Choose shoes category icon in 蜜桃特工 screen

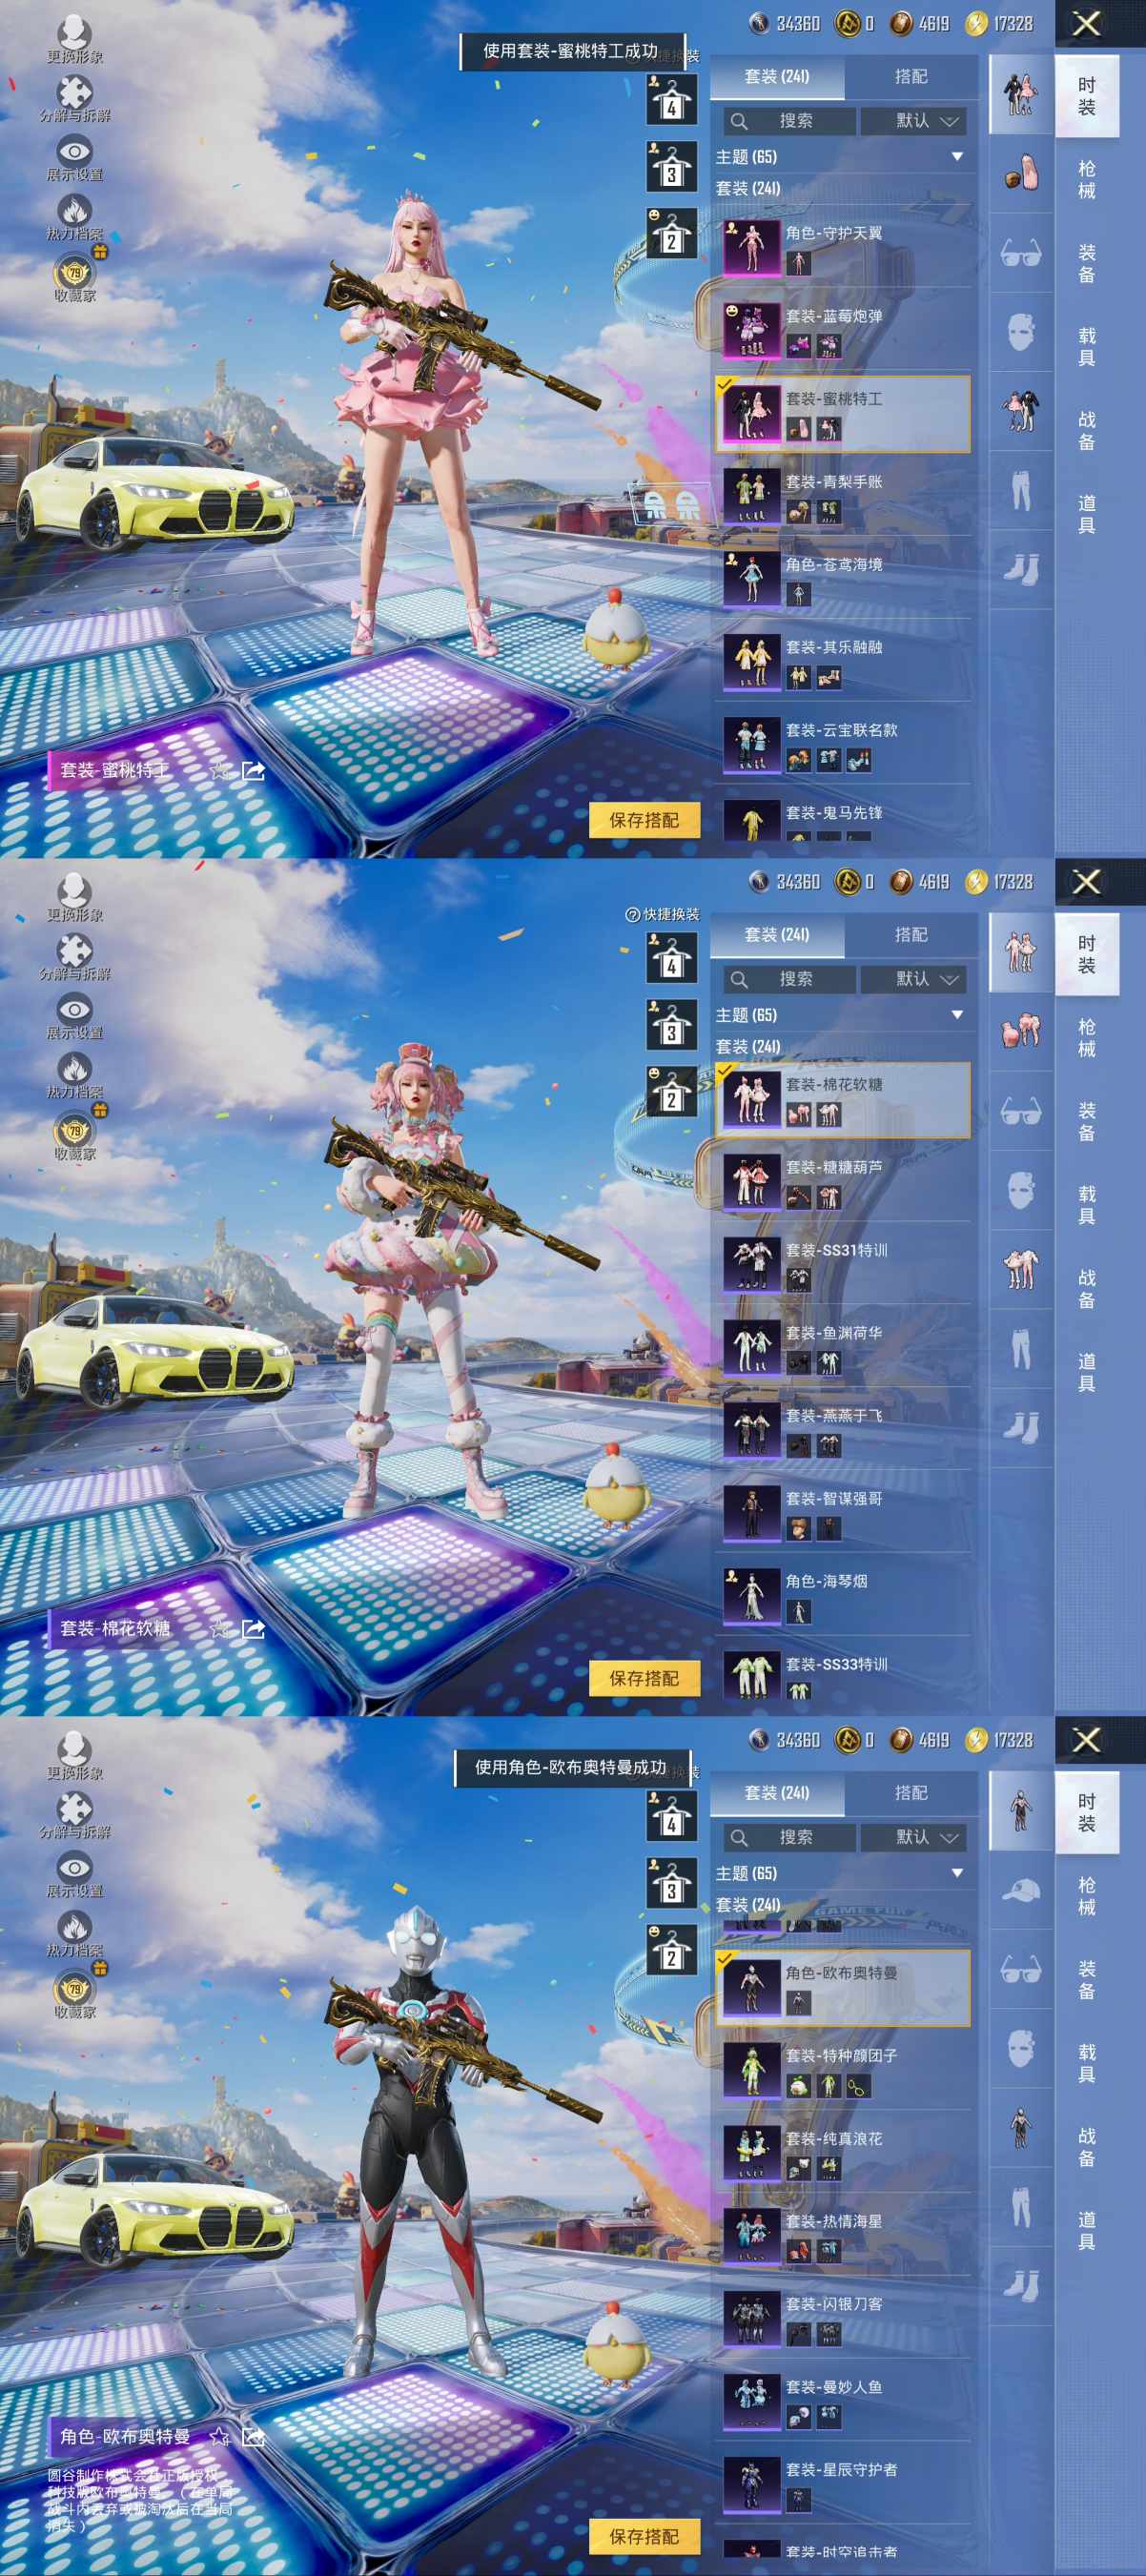(1020, 570)
